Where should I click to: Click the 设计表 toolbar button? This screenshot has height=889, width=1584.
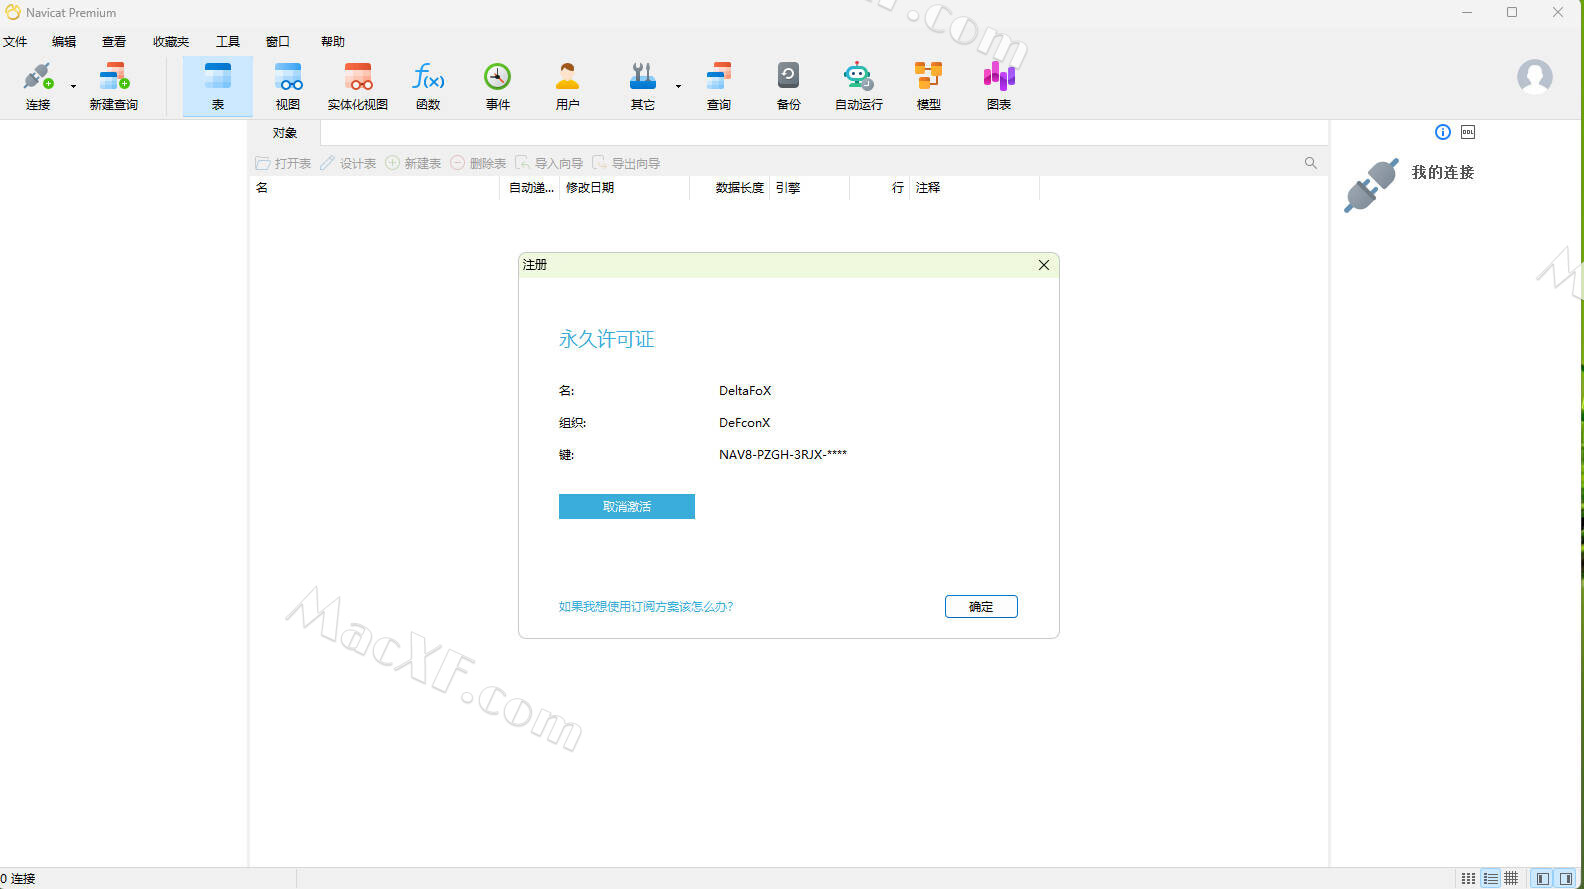point(348,163)
